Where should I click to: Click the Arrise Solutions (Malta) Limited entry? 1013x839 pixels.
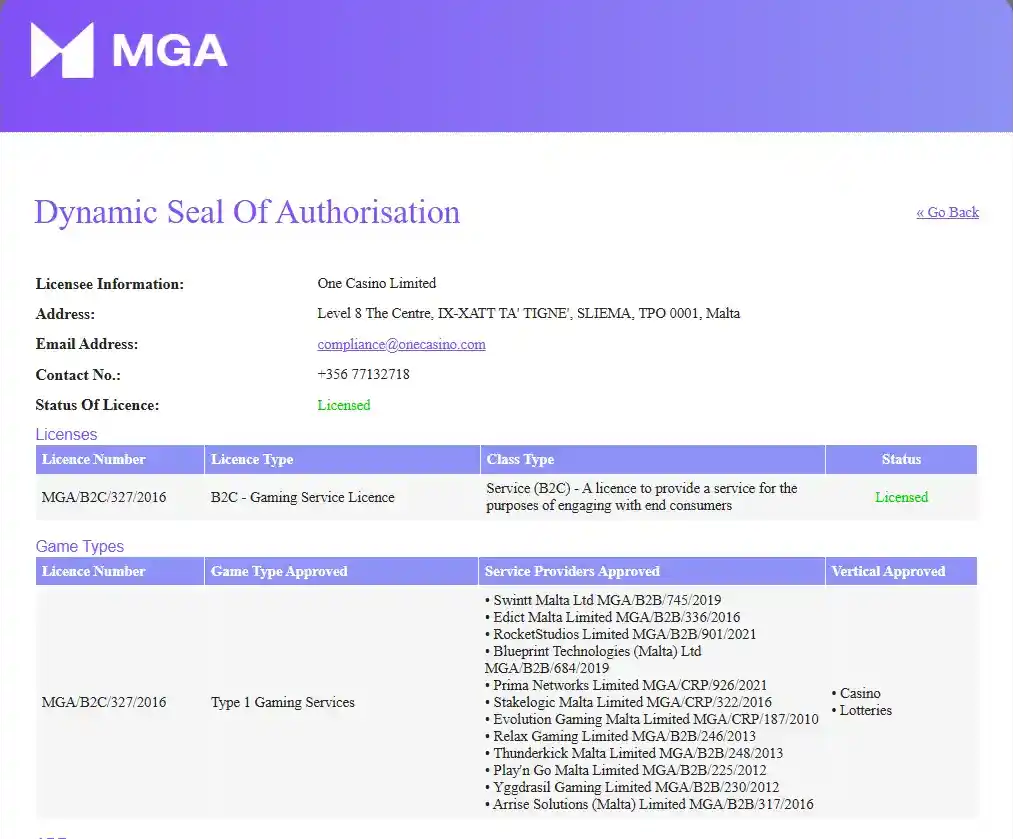[649, 804]
